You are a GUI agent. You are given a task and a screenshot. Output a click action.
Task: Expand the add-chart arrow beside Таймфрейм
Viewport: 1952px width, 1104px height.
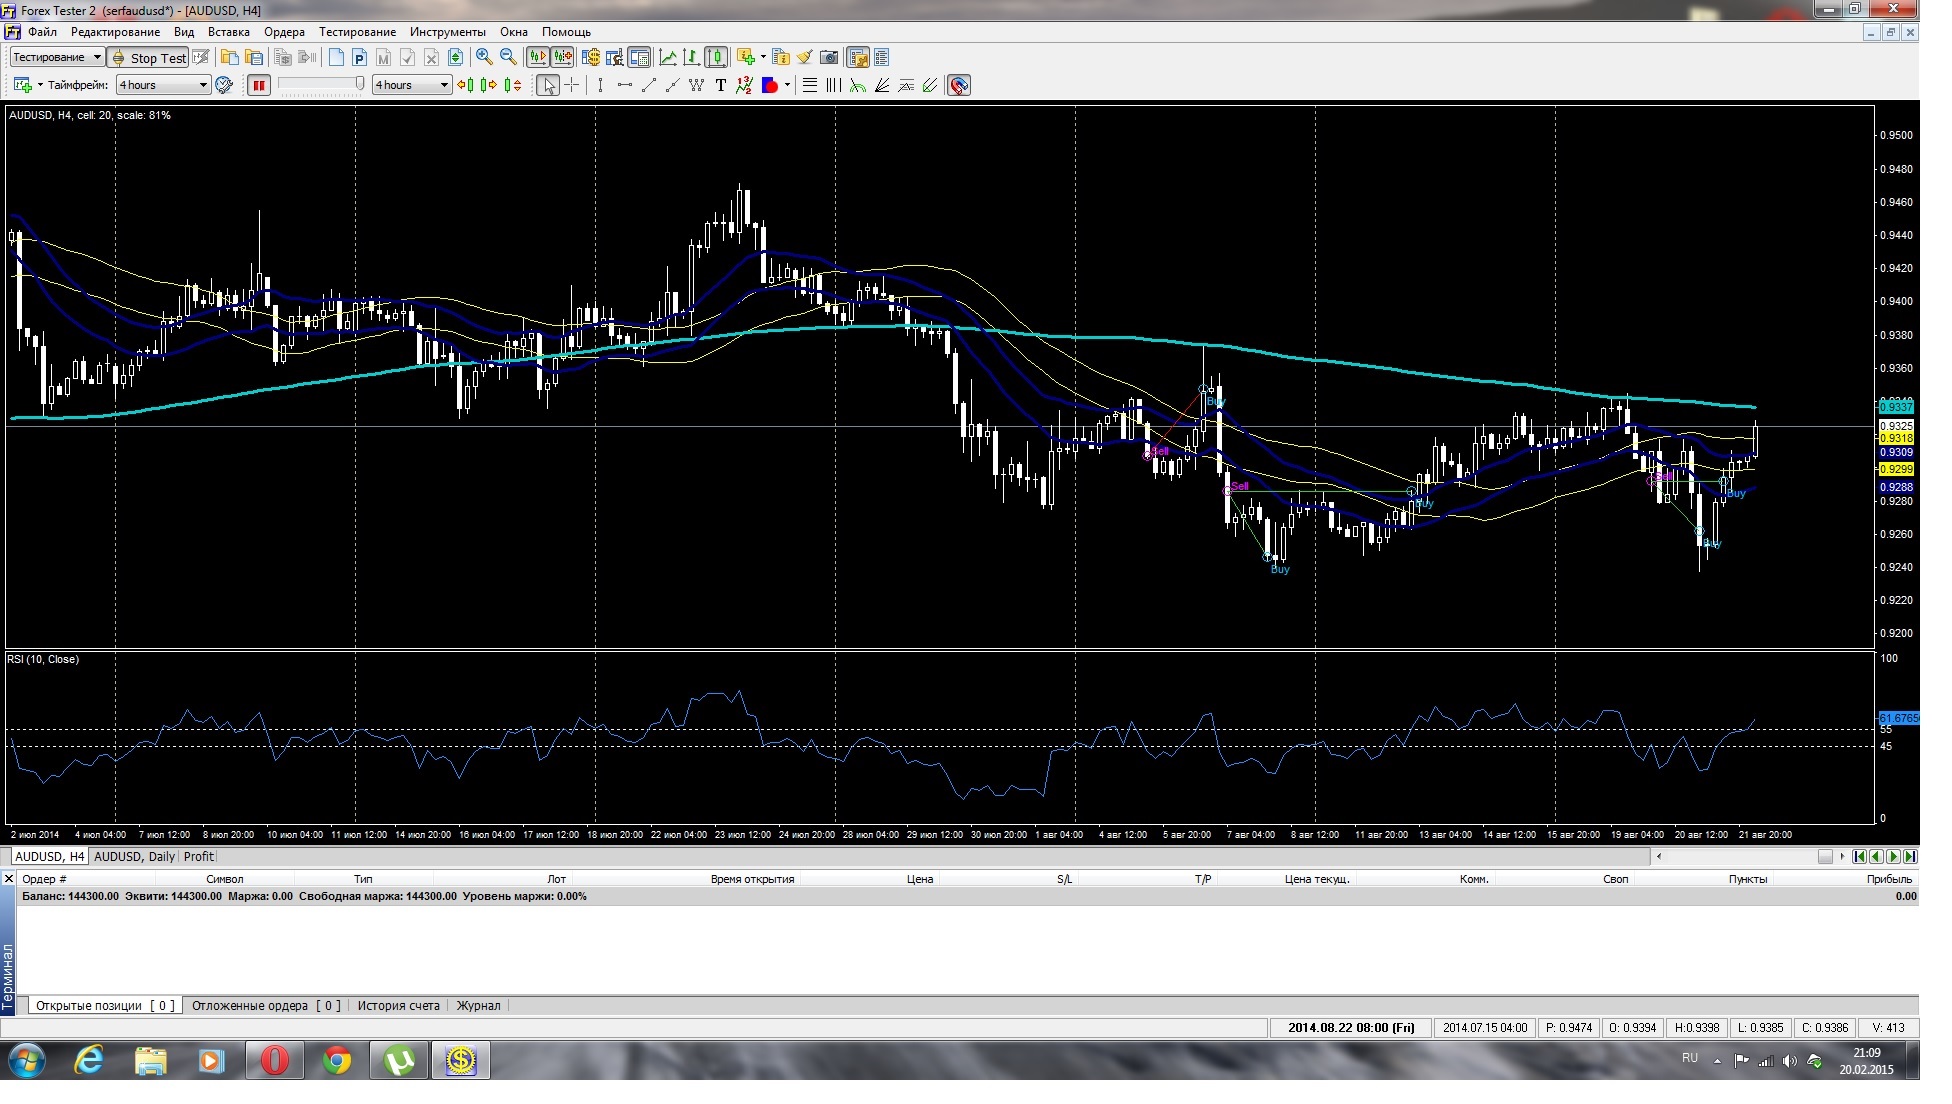point(40,85)
